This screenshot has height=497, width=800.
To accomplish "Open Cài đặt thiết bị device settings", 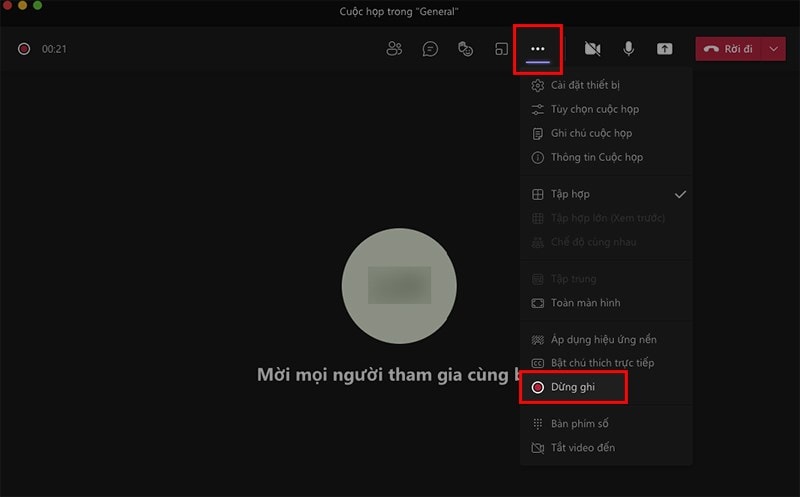I will click(x=606, y=85).
